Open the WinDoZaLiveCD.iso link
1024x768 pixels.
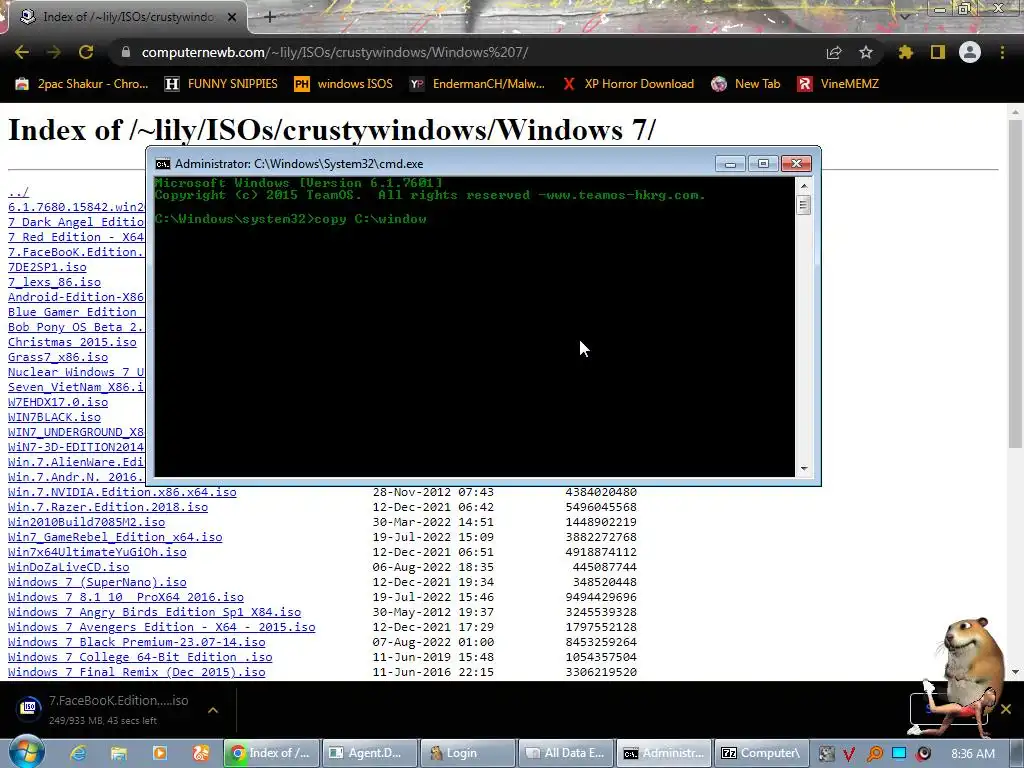pyautogui.click(x=69, y=568)
